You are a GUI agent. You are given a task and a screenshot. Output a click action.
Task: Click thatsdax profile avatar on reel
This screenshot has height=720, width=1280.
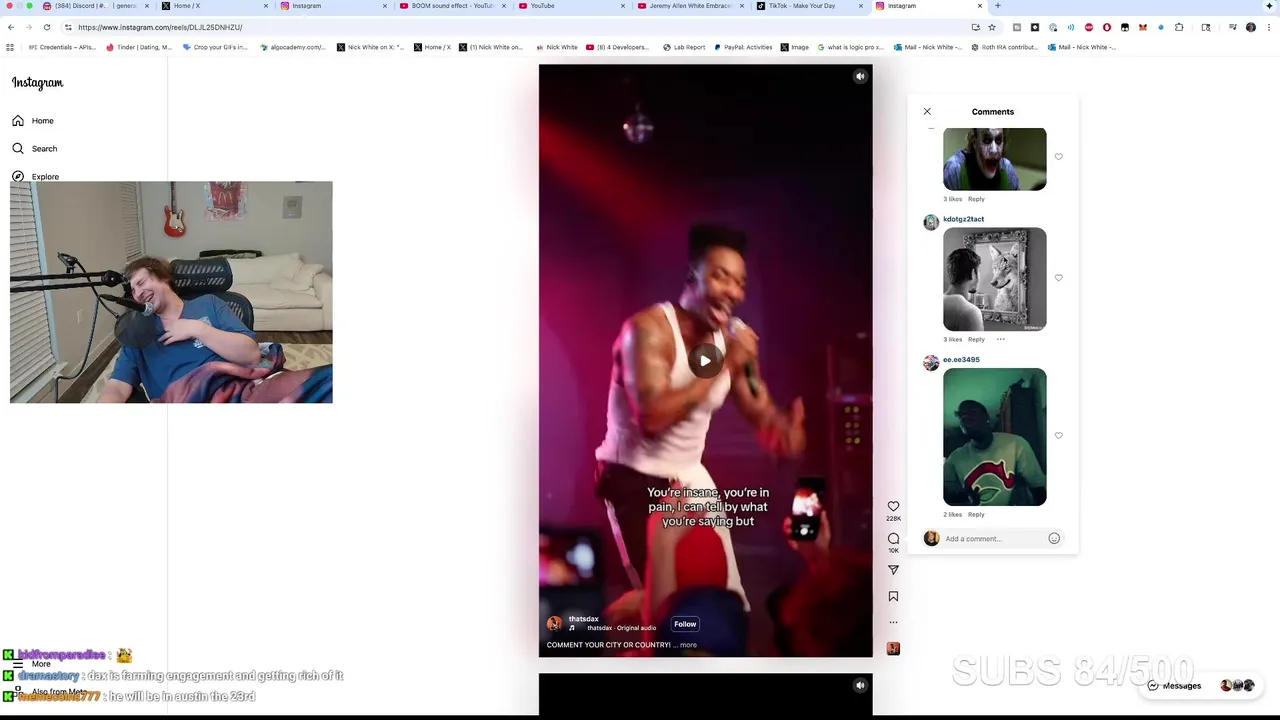point(554,623)
